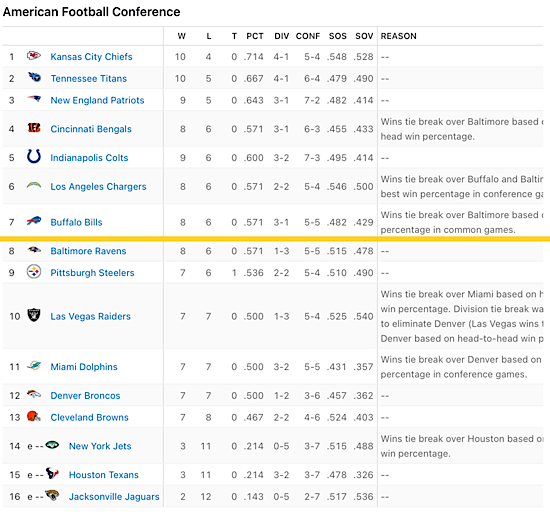Click the Buffalo Bills logo icon

(34, 221)
